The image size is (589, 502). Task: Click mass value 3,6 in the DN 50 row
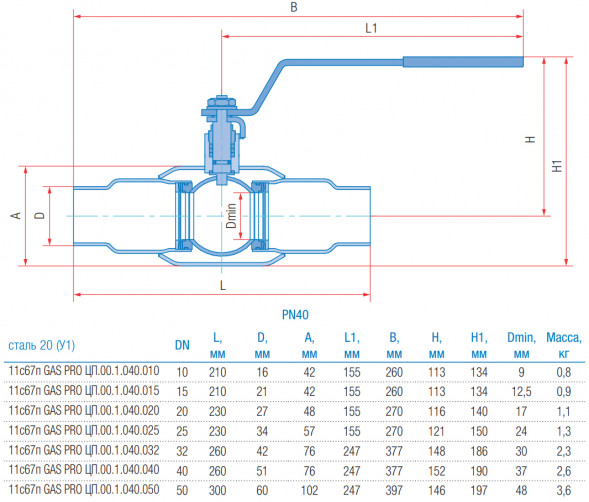pos(564,491)
